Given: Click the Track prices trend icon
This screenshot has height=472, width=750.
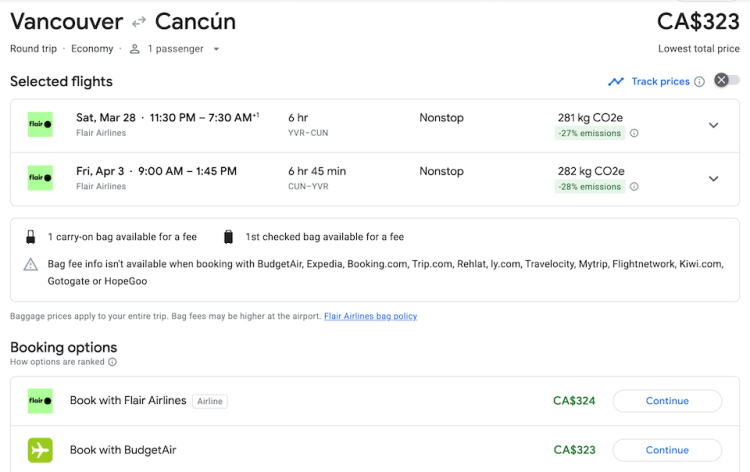Looking at the screenshot, I should pyautogui.click(x=616, y=82).
